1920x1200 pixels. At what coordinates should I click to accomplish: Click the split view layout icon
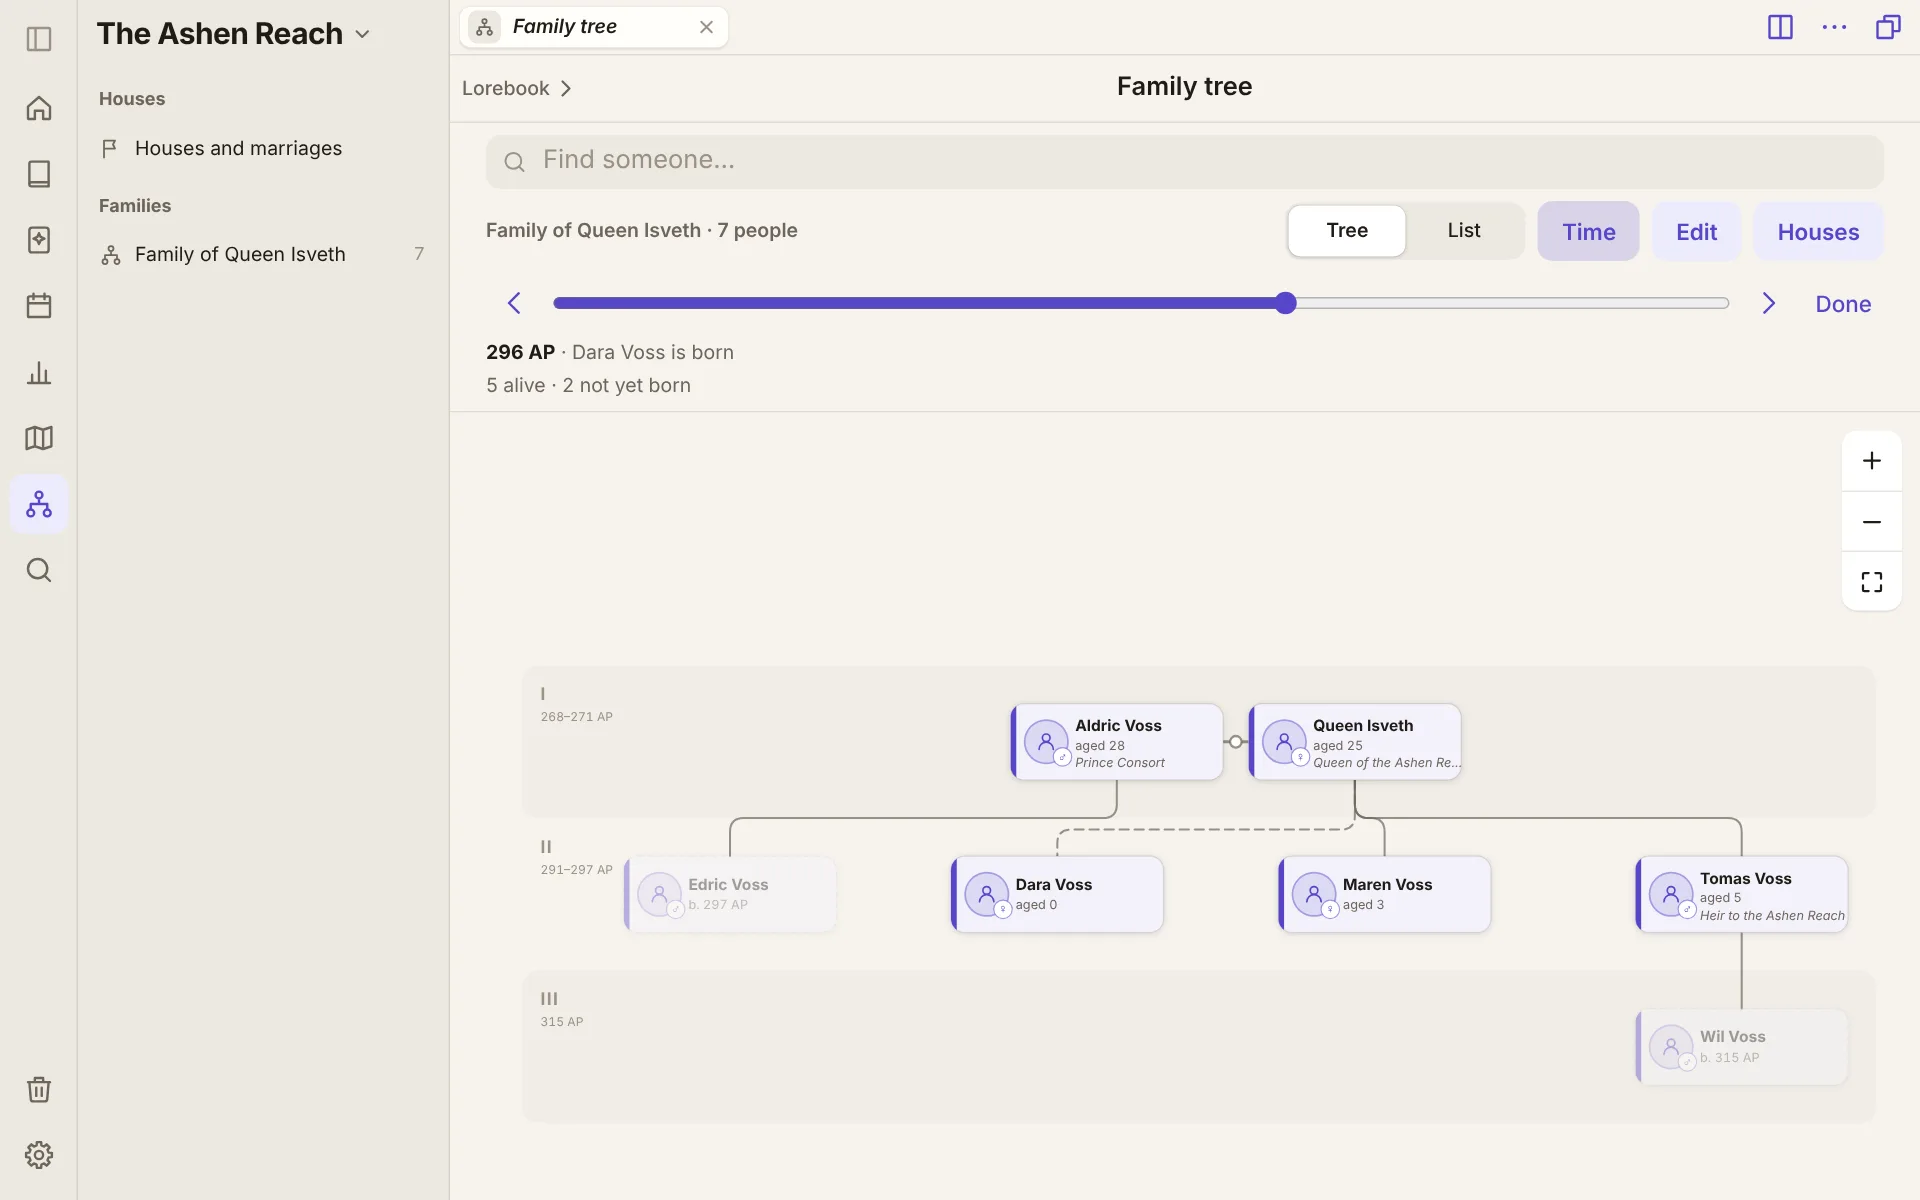pyautogui.click(x=1780, y=27)
